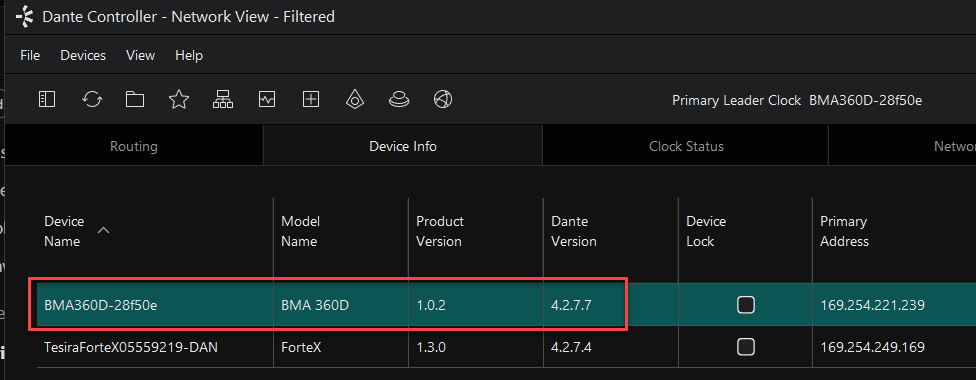Open the Help menu
976x380 pixels.
point(189,55)
